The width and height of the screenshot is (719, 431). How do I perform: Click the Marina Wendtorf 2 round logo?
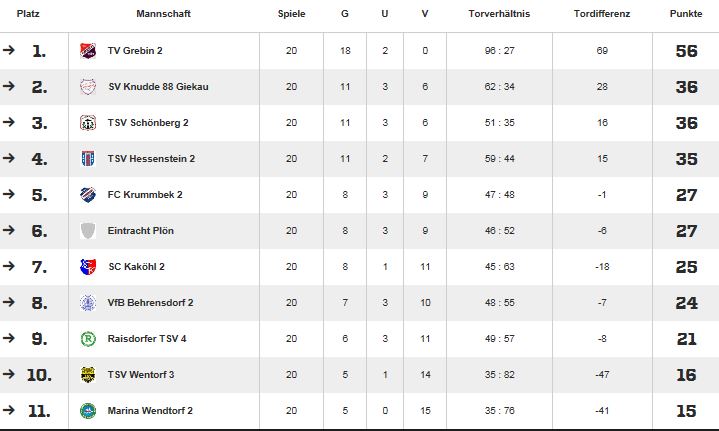[x=88, y=411]
